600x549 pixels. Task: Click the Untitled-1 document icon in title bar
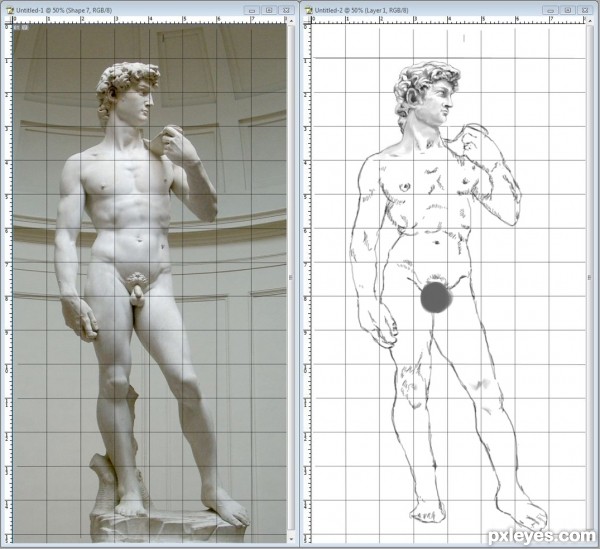10,10
